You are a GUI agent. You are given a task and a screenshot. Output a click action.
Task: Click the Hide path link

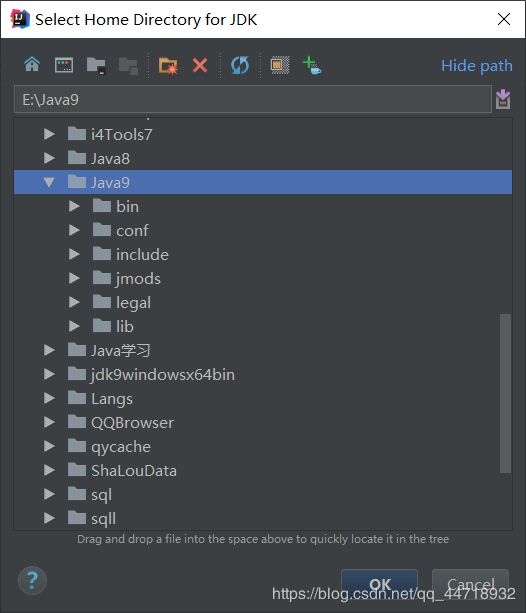point(476,65)
